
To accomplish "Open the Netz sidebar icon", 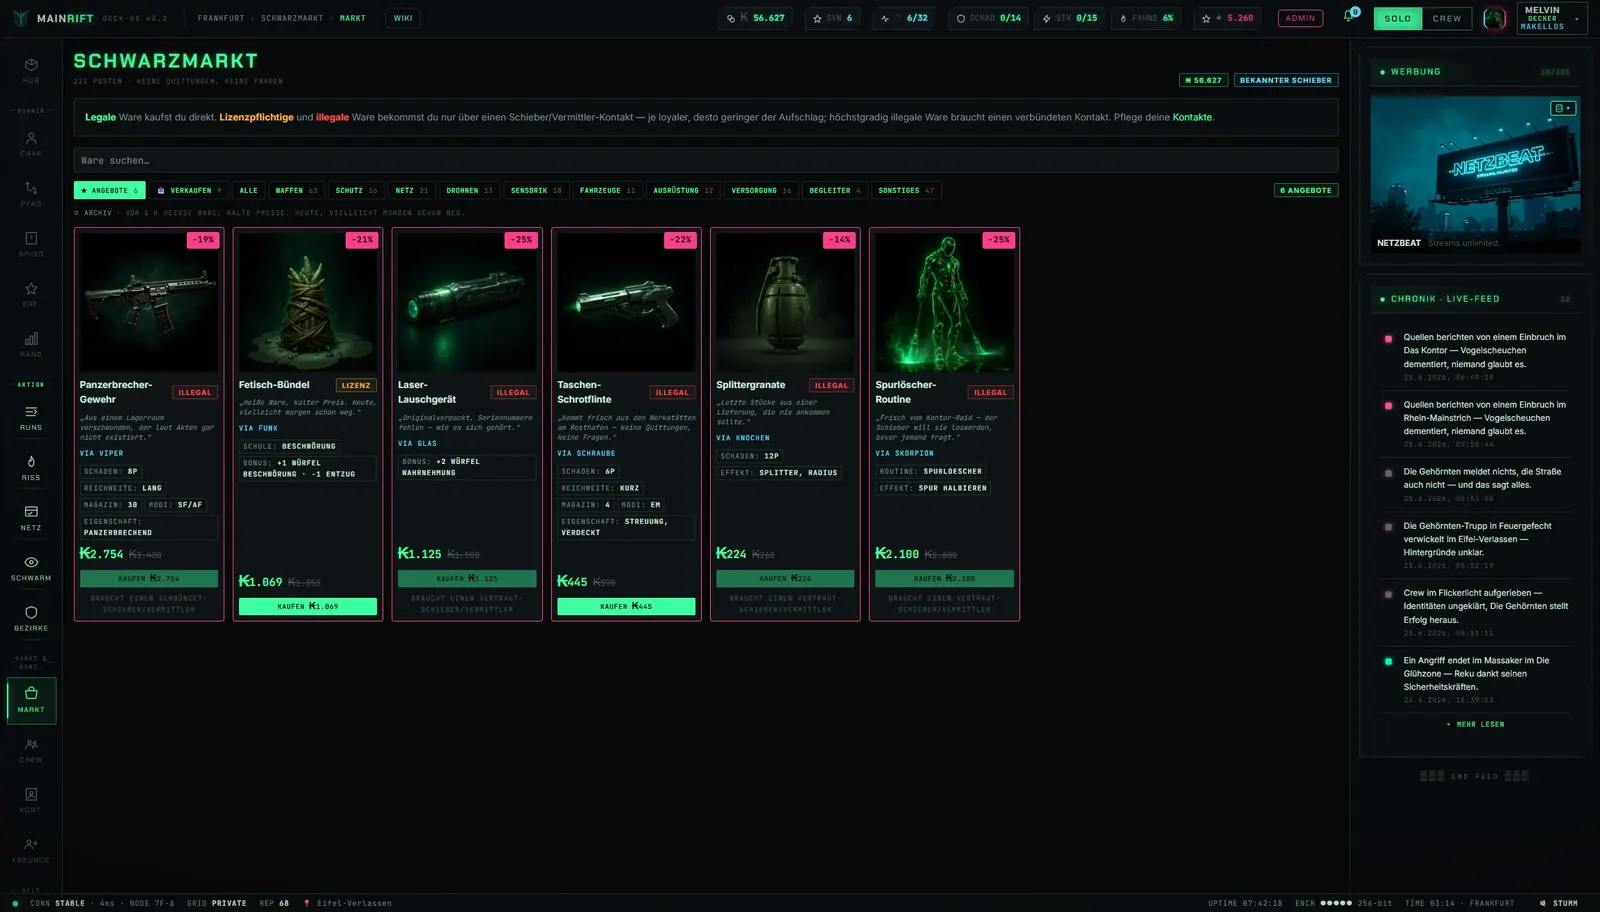I will click(x=31, y=518).
